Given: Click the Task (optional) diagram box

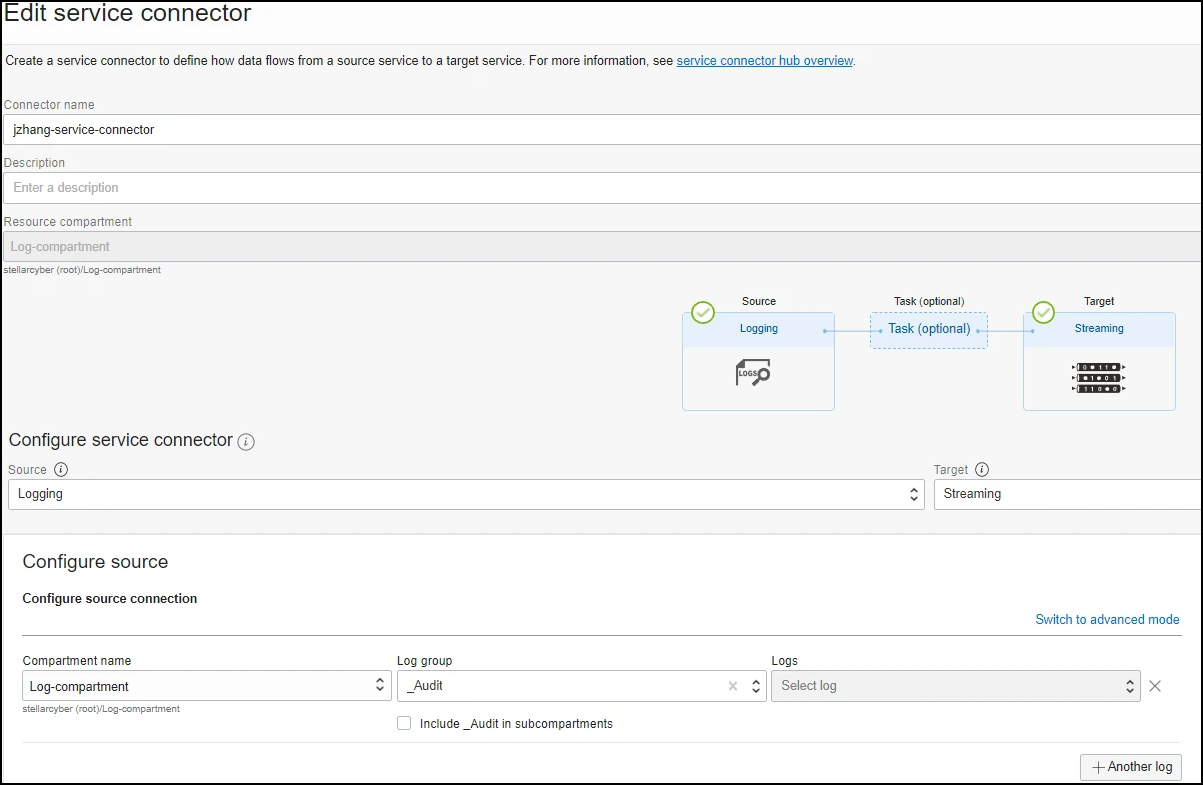Looking at the screenshot, I should [x=928, y=329].
